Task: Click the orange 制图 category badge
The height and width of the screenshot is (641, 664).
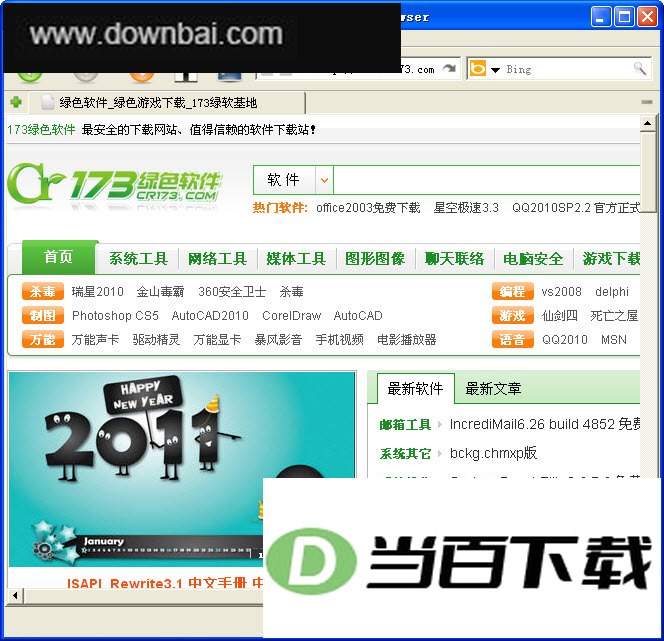Action: (43, 315)
